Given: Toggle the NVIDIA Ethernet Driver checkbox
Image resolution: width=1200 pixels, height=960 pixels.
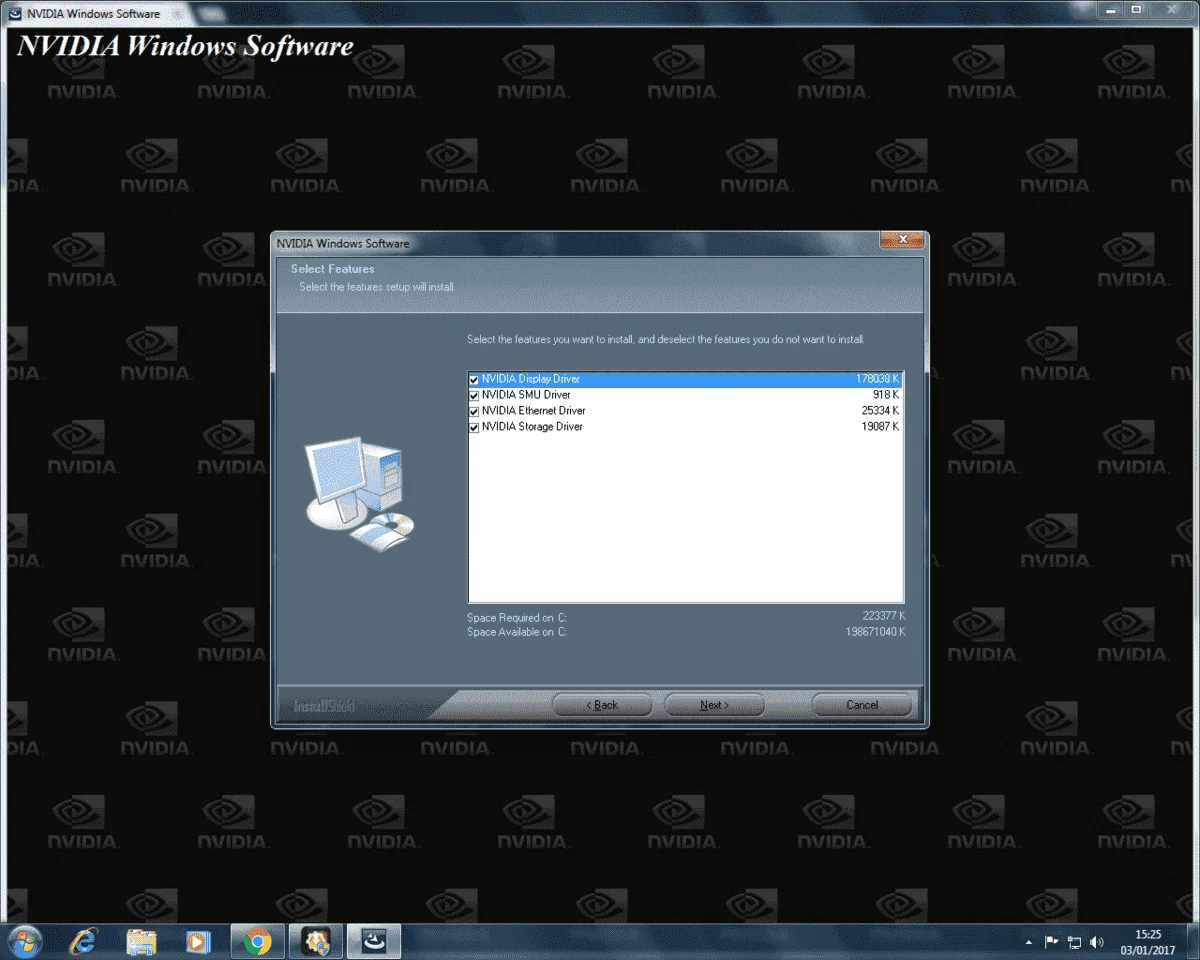Looking at the screenshot, I should tap(474, 412).
